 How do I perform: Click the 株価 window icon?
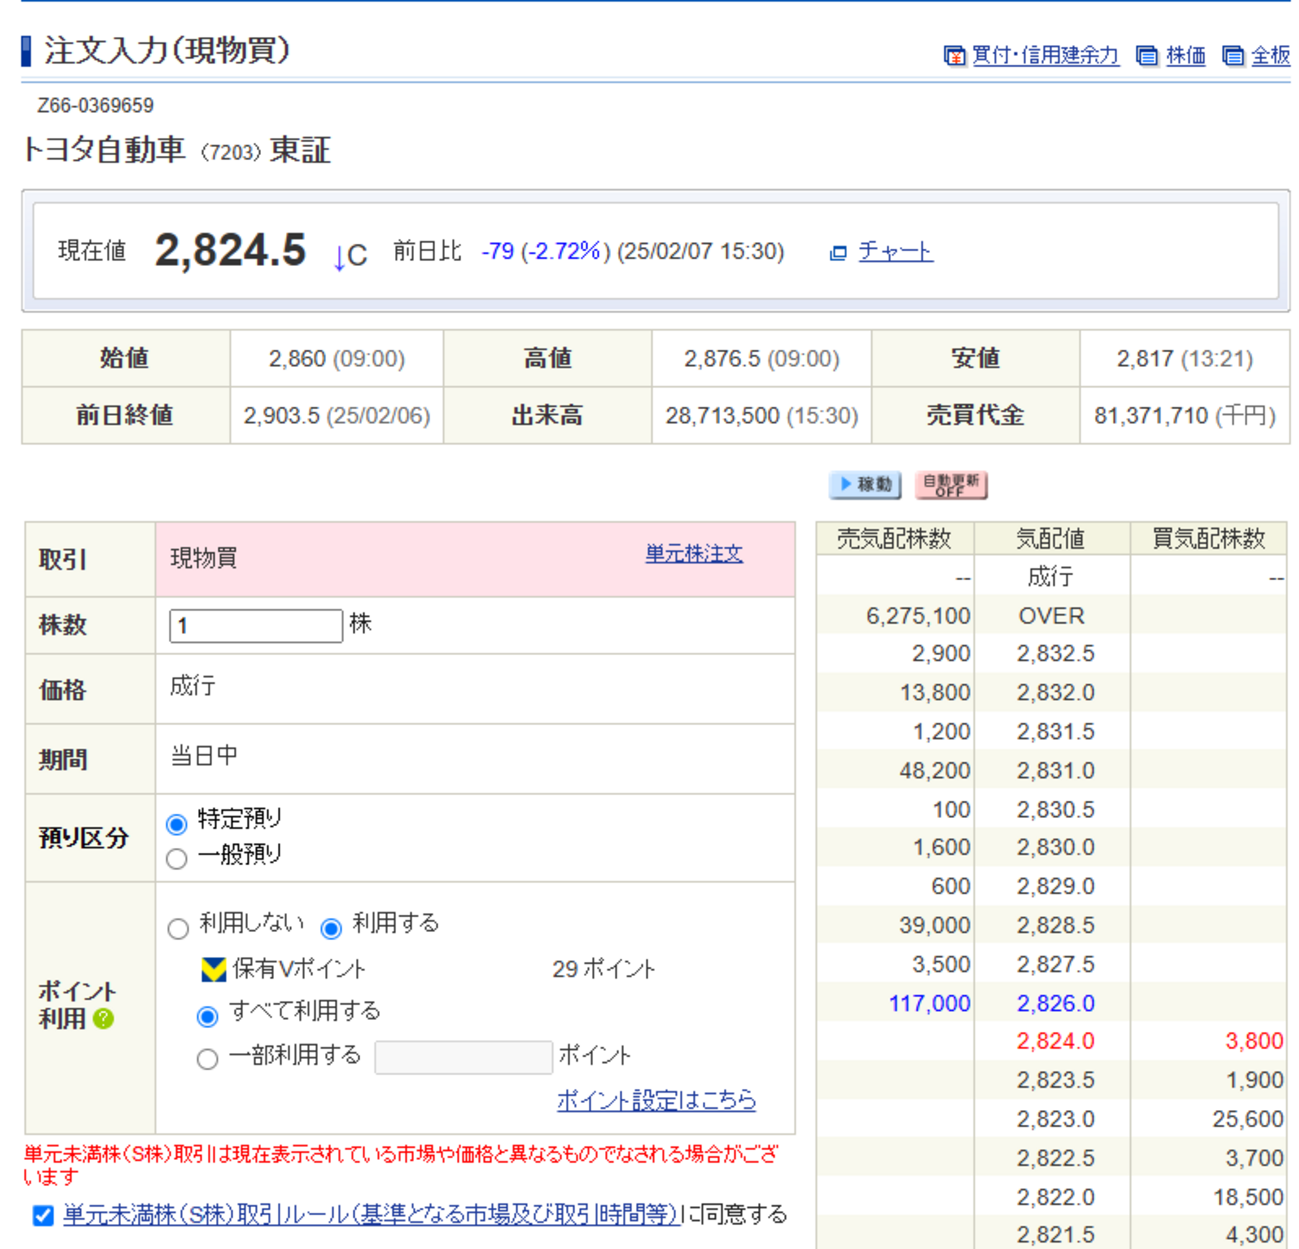pyautogui.click(x=1147, y=56)
